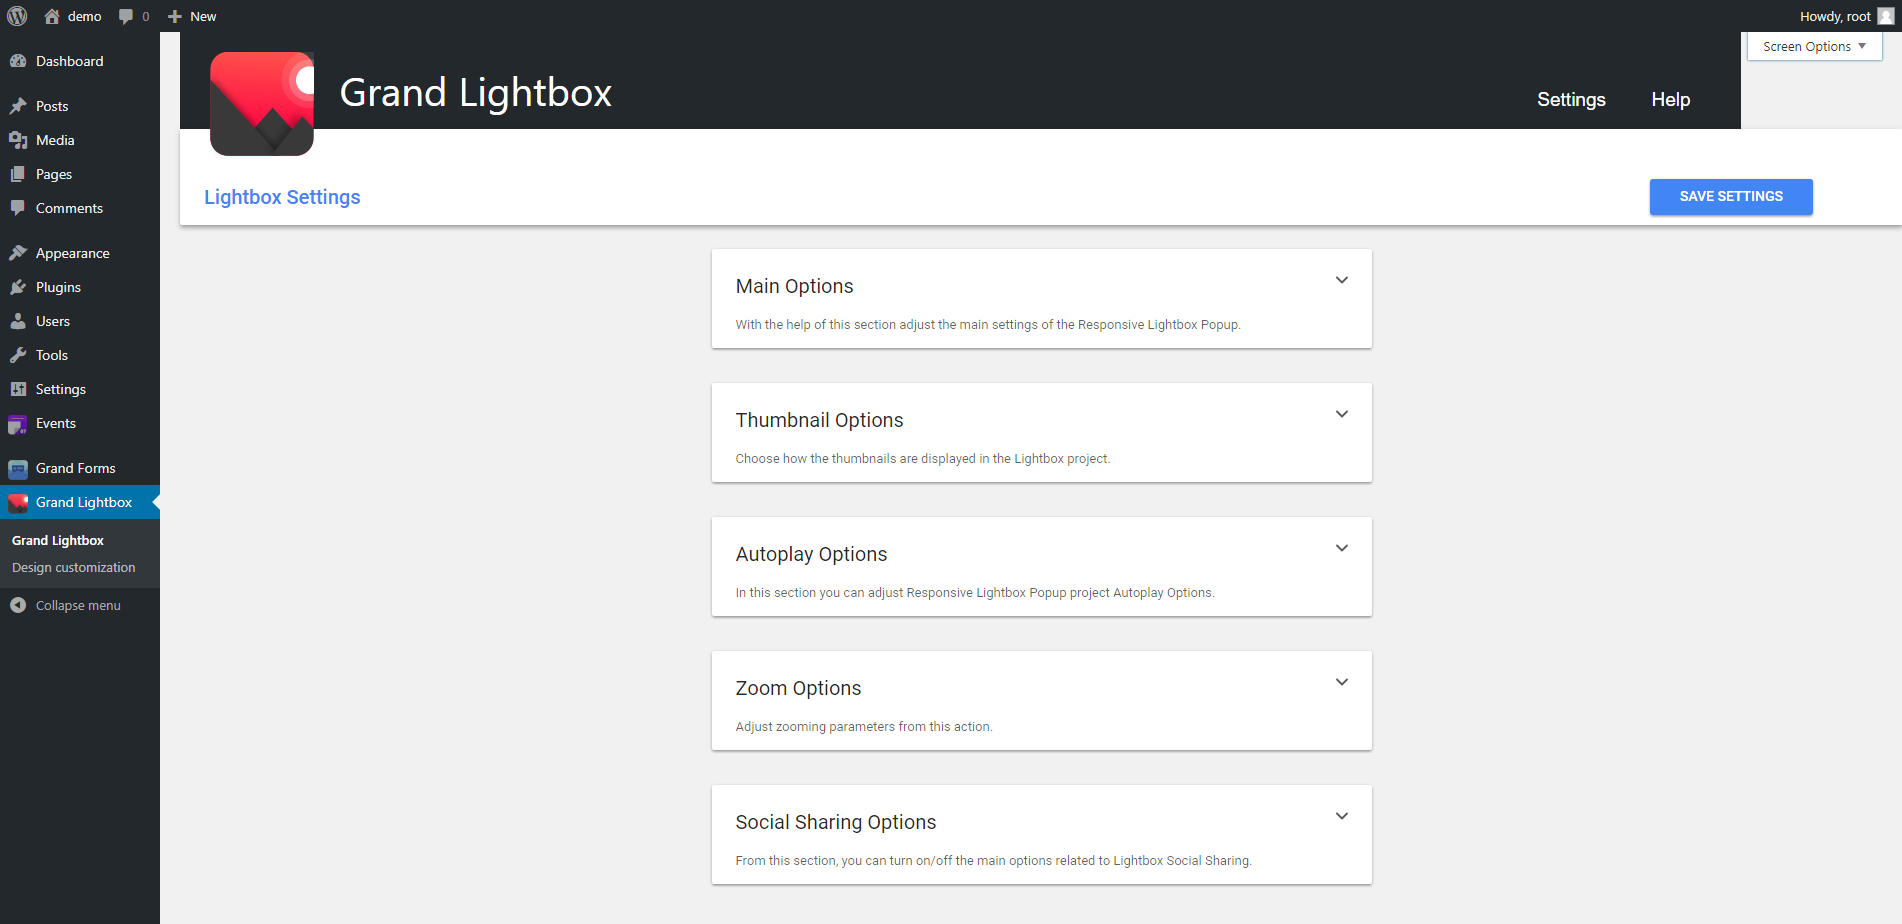Open the Events sidebar item
Viewport: 1902px width, 924px height.
56,423
